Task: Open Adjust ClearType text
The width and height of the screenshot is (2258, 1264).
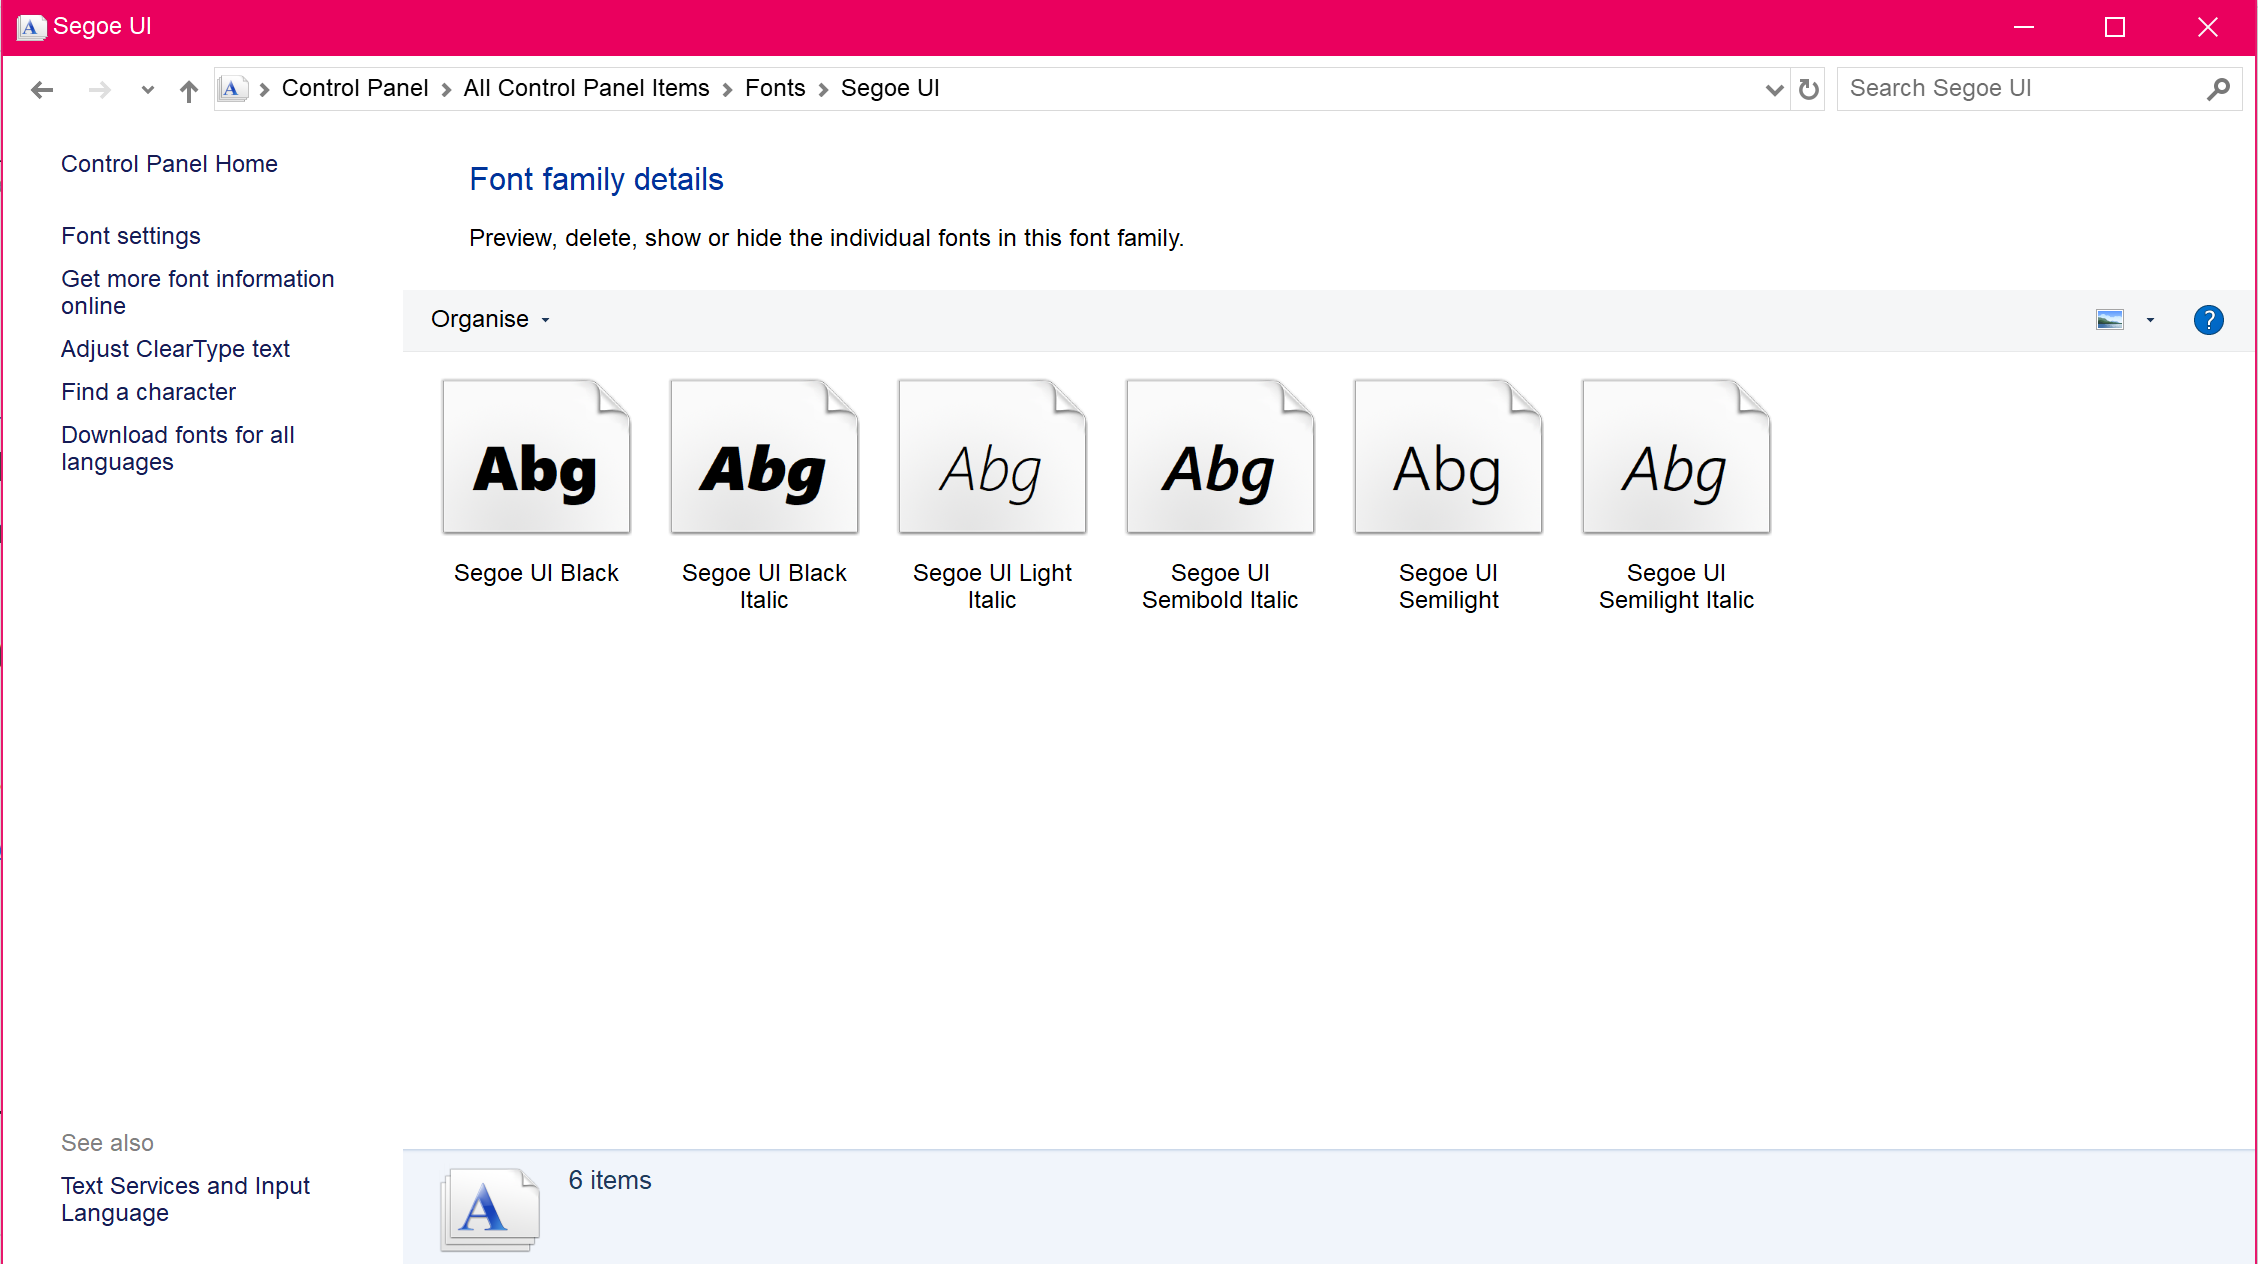Action: click(x=175, y=349)
